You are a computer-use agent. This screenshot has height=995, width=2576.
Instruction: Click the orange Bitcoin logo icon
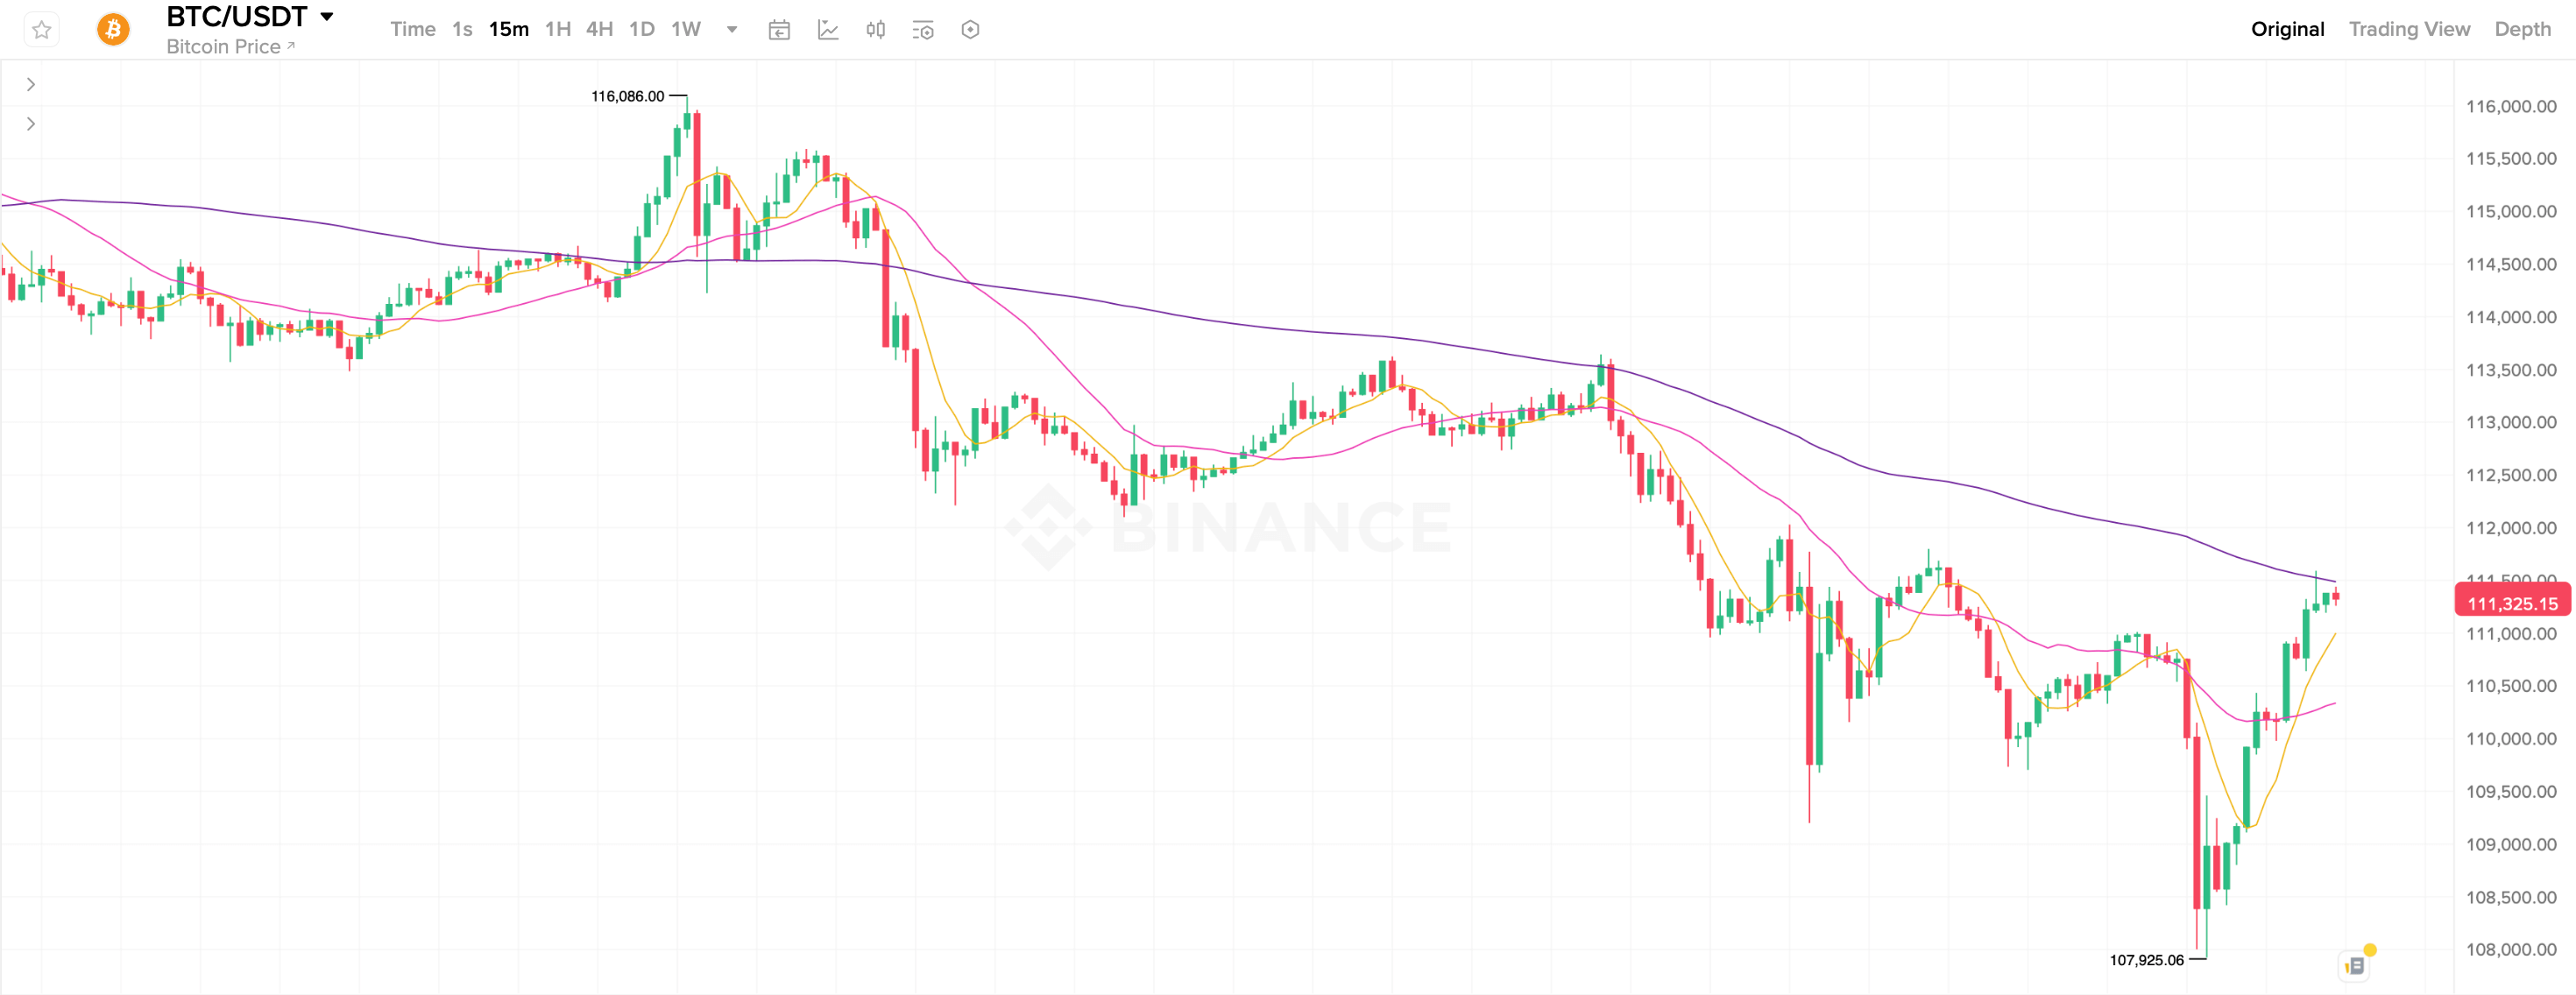[113, 30]
